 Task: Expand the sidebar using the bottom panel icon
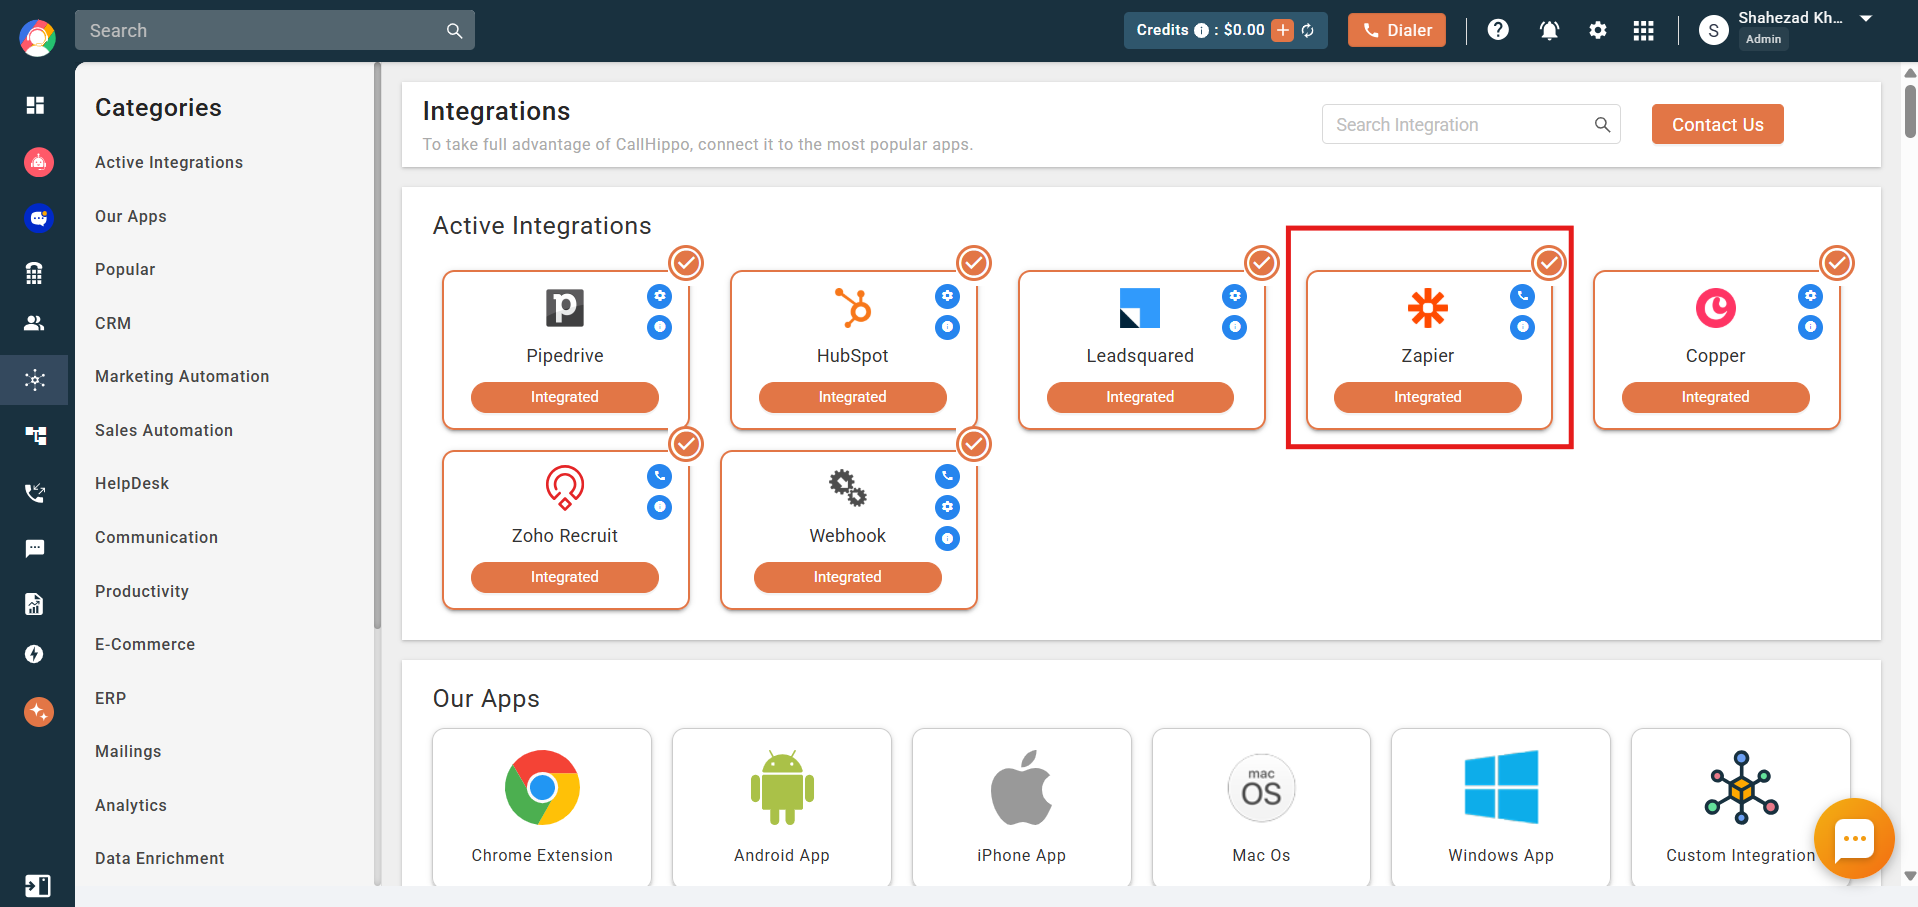click(37, 886)
